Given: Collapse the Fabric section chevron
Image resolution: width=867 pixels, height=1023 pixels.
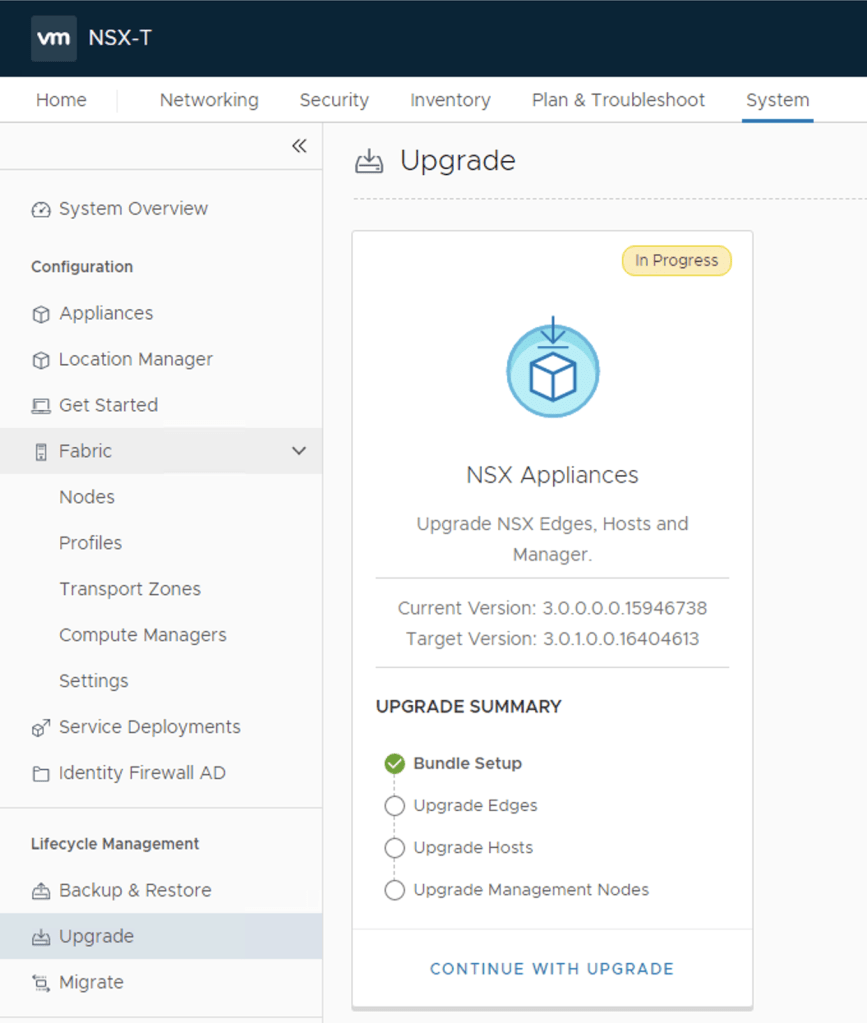Looking at the screenshot, I should [298, 451].
